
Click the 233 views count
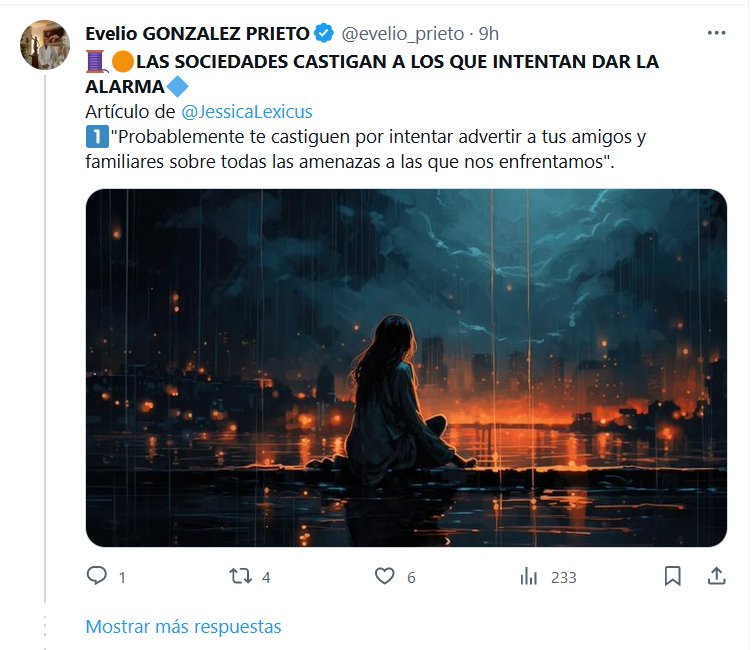[x=564, y=577]
